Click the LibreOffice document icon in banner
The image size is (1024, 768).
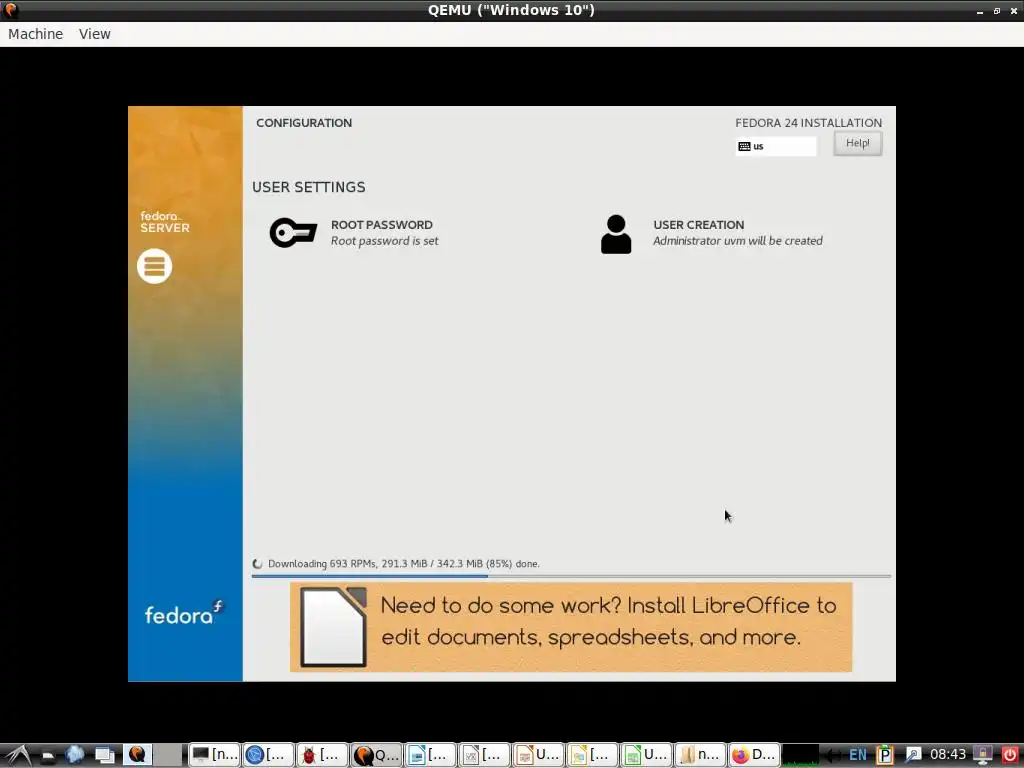(333, 627)
